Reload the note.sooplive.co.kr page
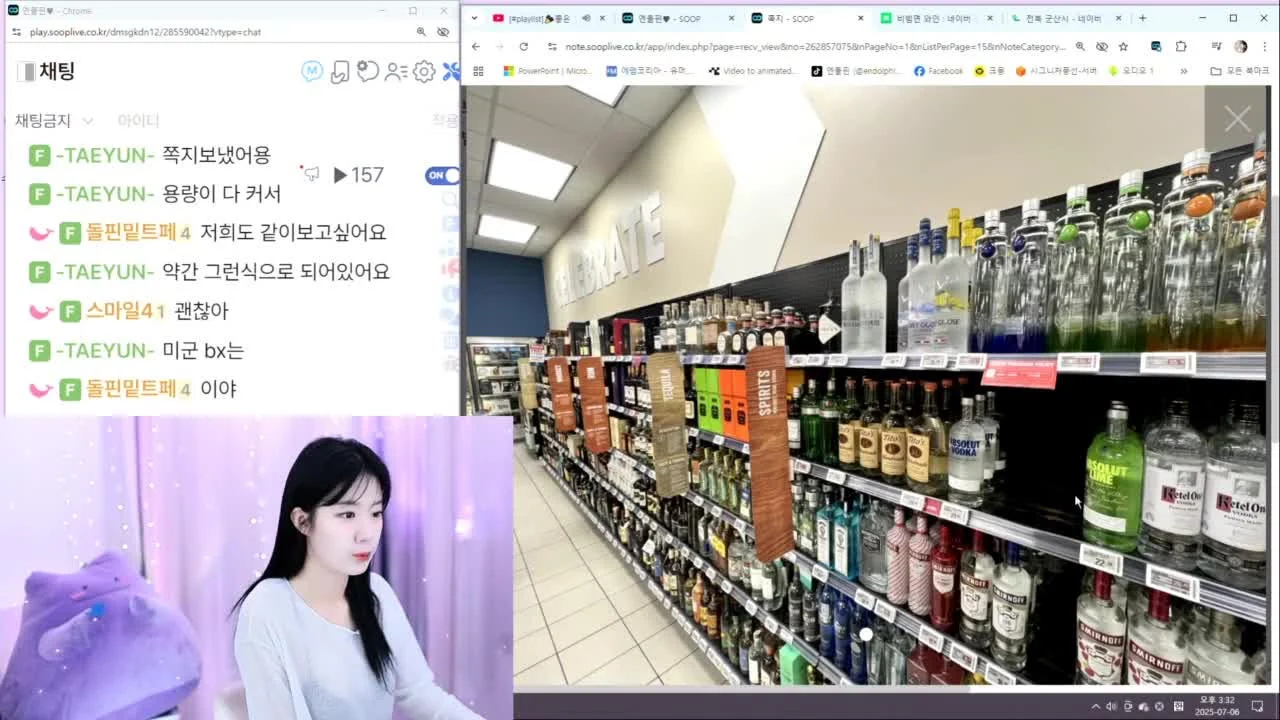The width and height of the screenshot is (1280, 720). coord(523,46)
